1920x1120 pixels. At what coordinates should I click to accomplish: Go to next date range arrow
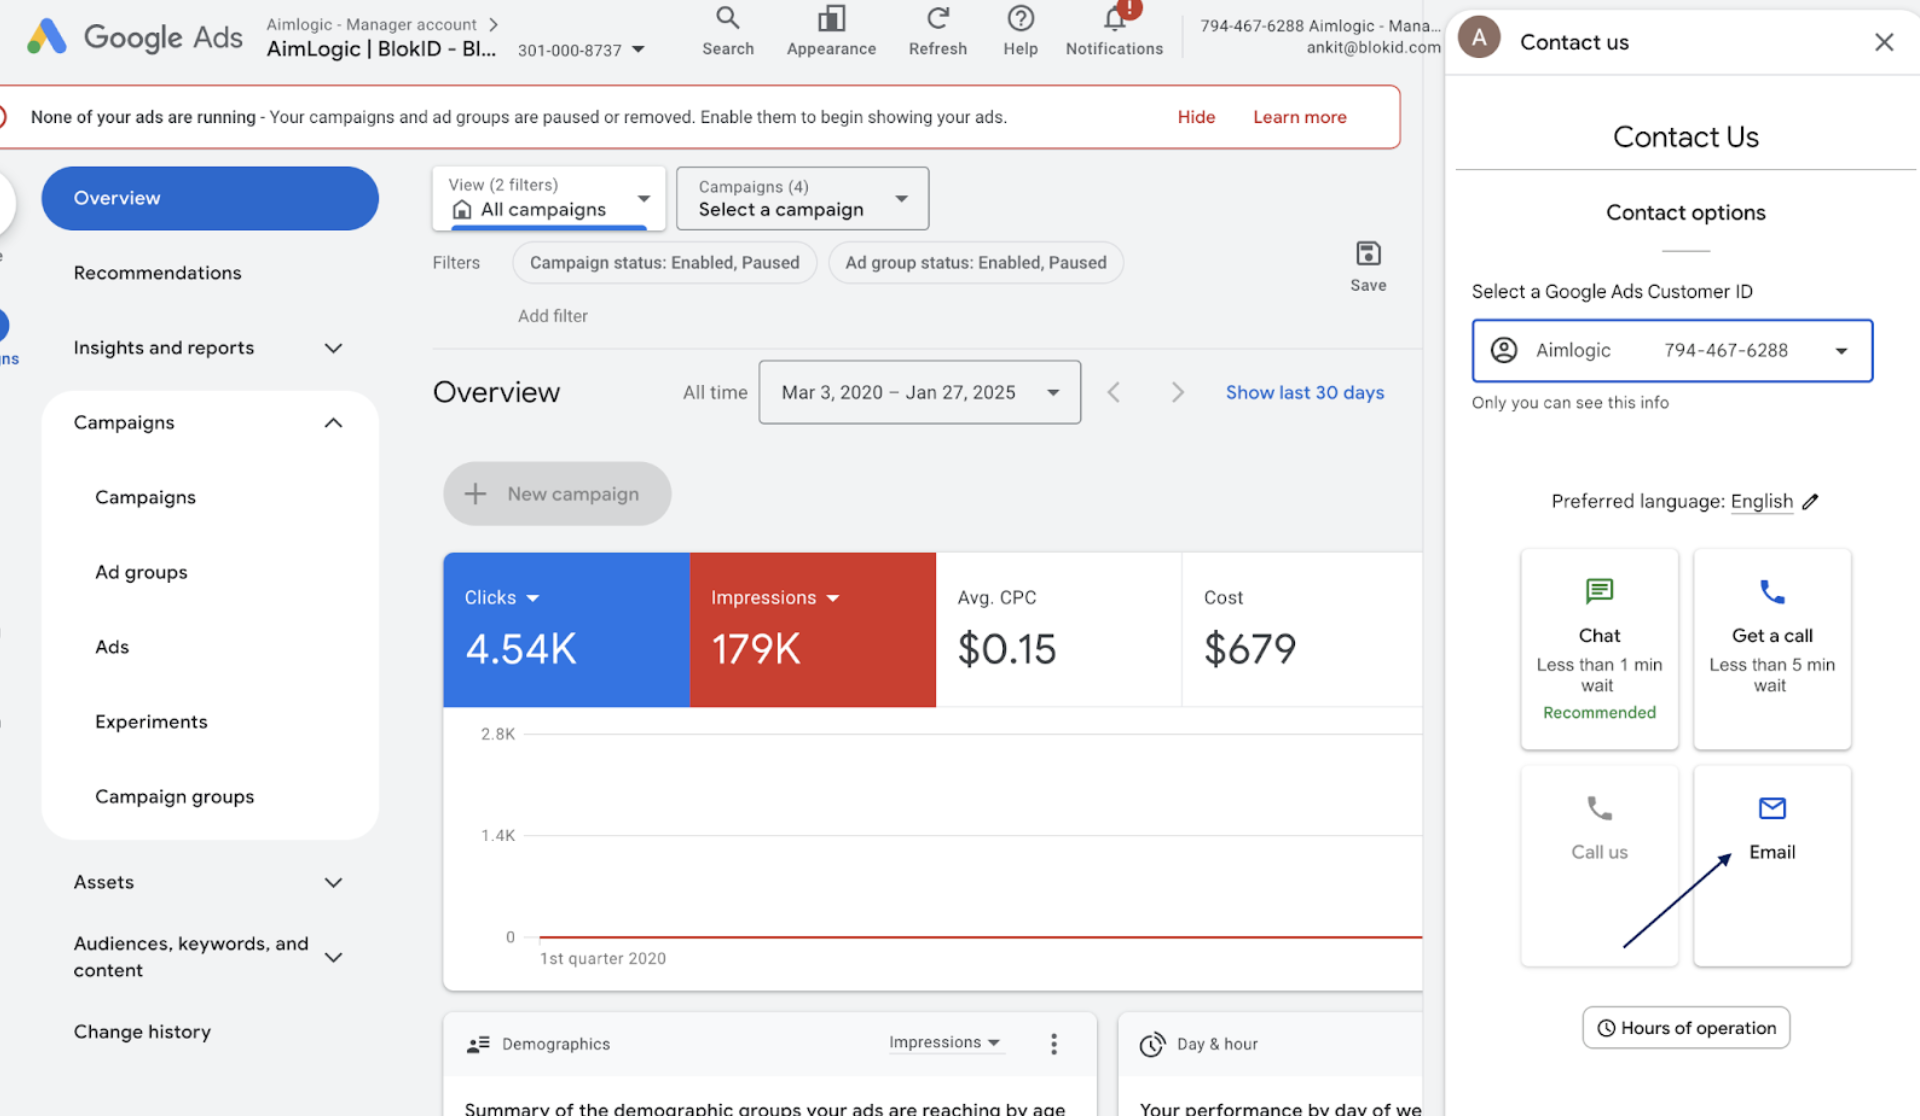coord(1177,392)
